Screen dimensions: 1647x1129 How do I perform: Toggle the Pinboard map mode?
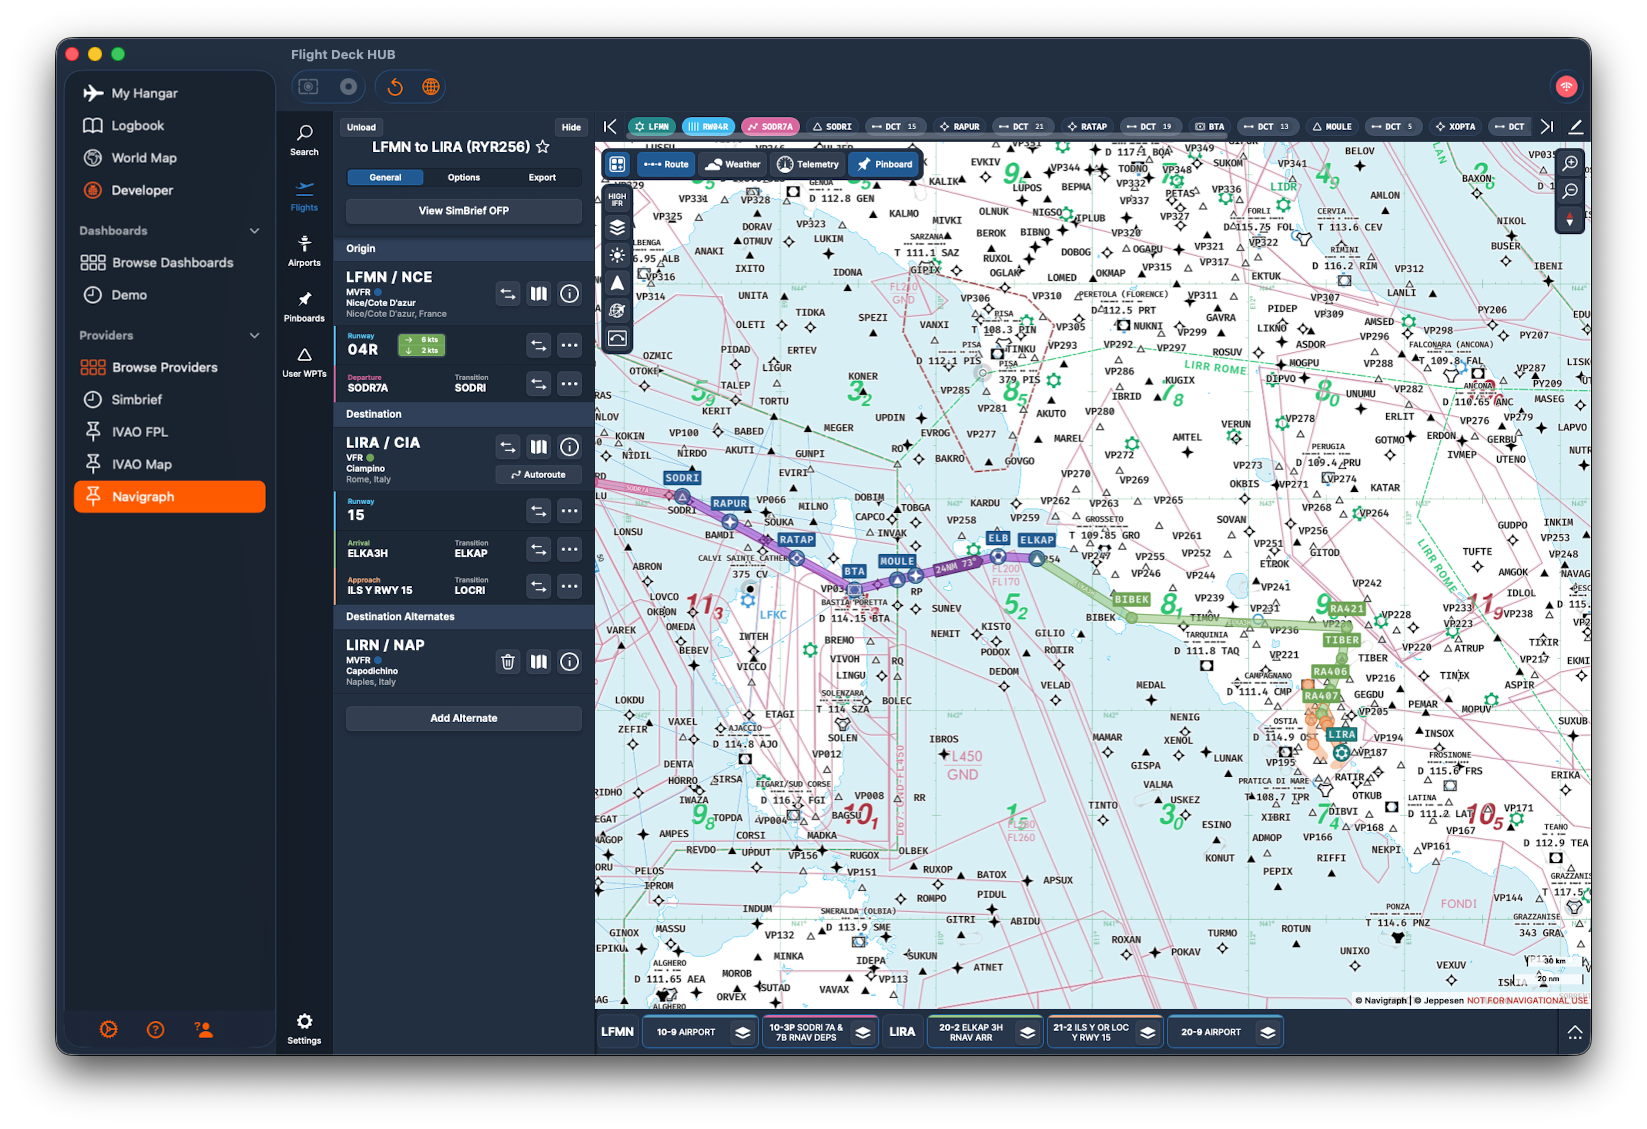[884, 164]
